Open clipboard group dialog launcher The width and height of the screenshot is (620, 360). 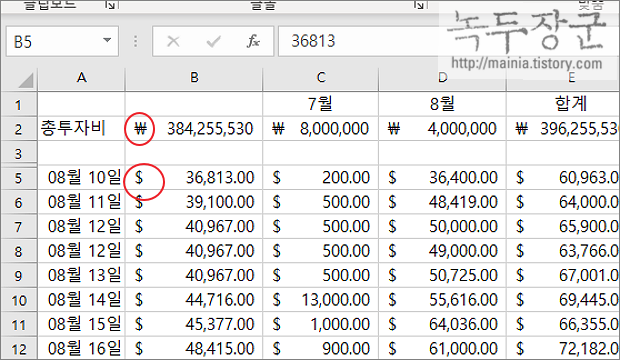[111, 5]
